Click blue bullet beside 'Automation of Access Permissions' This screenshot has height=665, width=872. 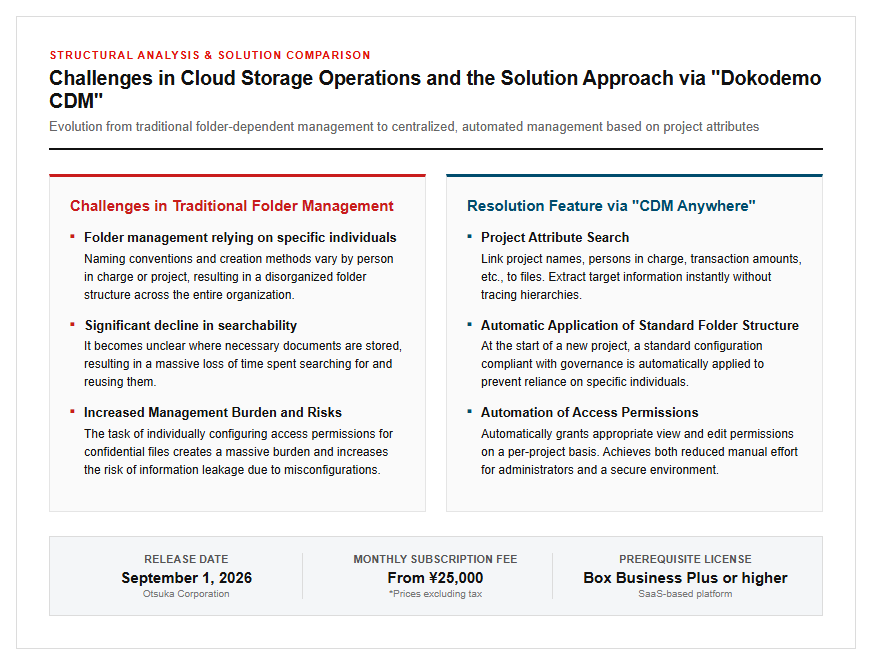coord(469,411)
